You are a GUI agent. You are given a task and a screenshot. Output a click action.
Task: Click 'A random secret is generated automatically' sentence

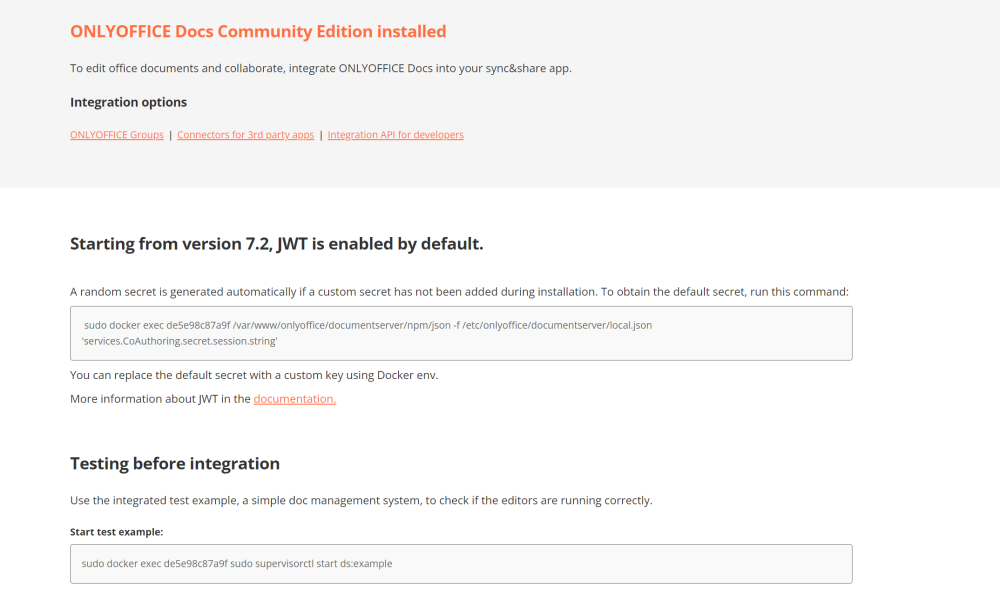point(459,292)
